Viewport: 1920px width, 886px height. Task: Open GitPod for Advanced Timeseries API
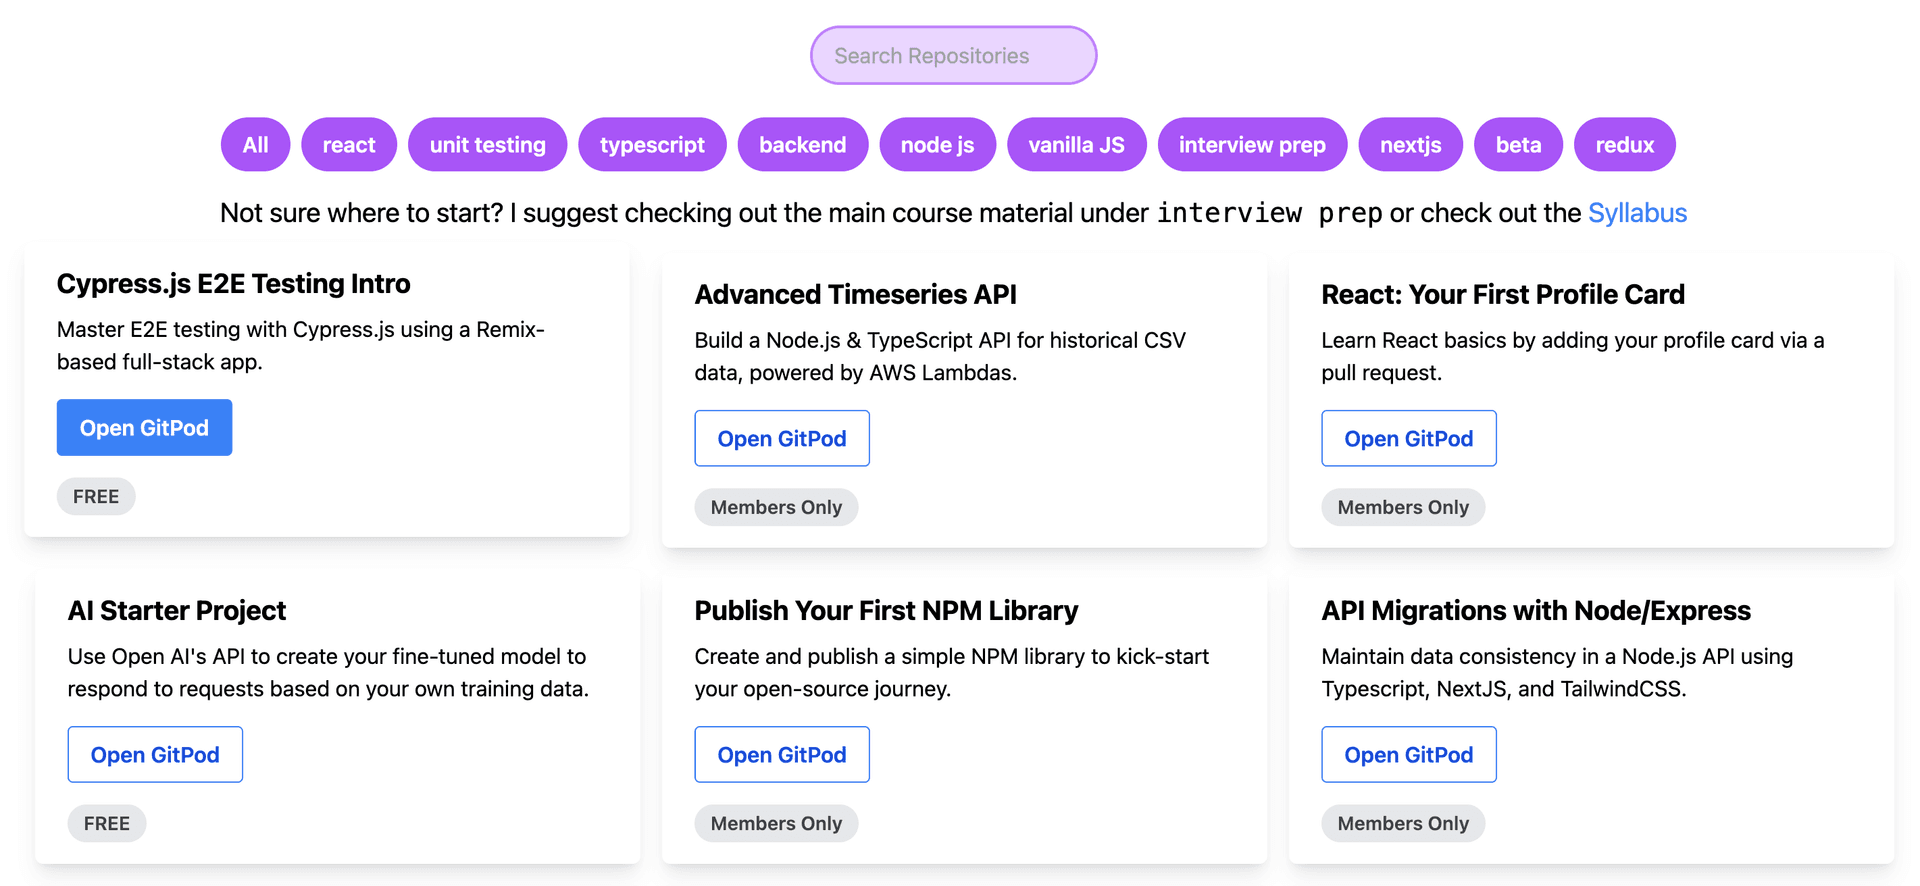(x=782, y=439)
